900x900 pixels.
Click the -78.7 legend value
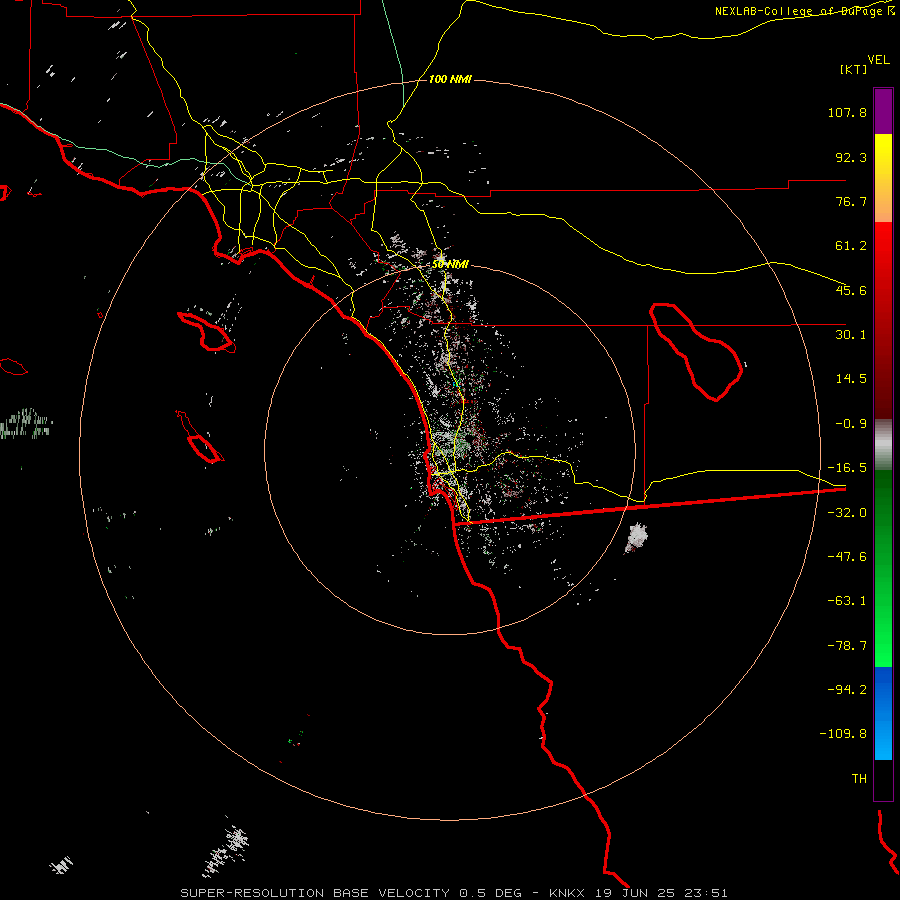pos(847,646)
